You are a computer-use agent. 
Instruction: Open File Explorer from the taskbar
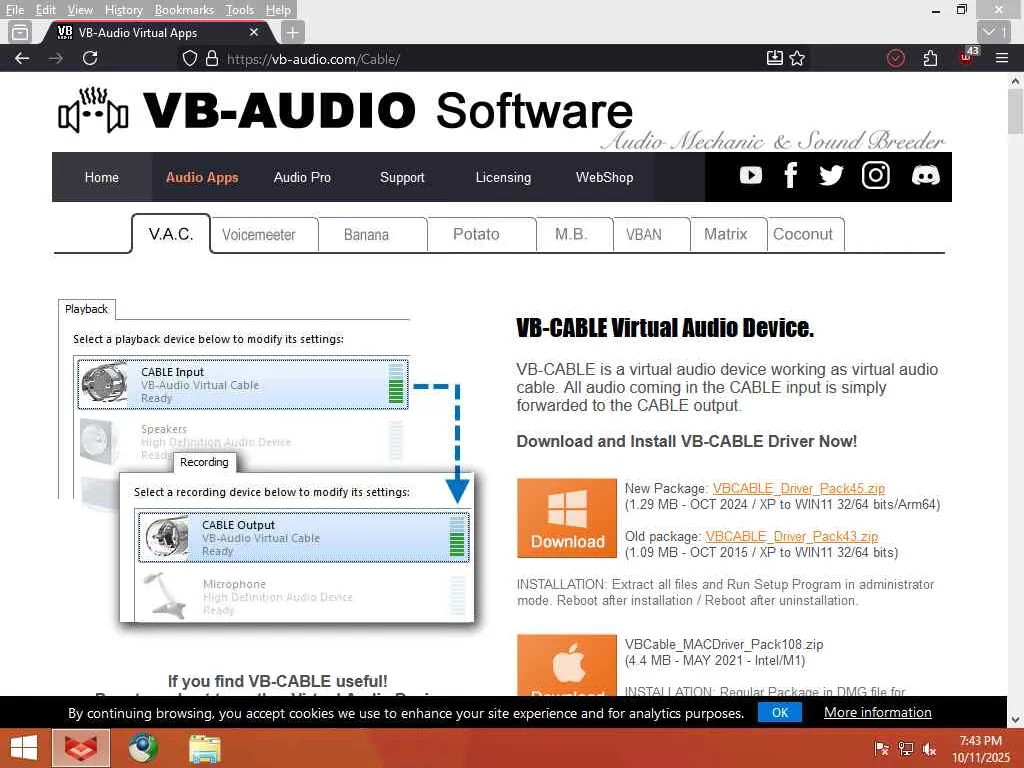pyautogui.click(x=204, y=748)
